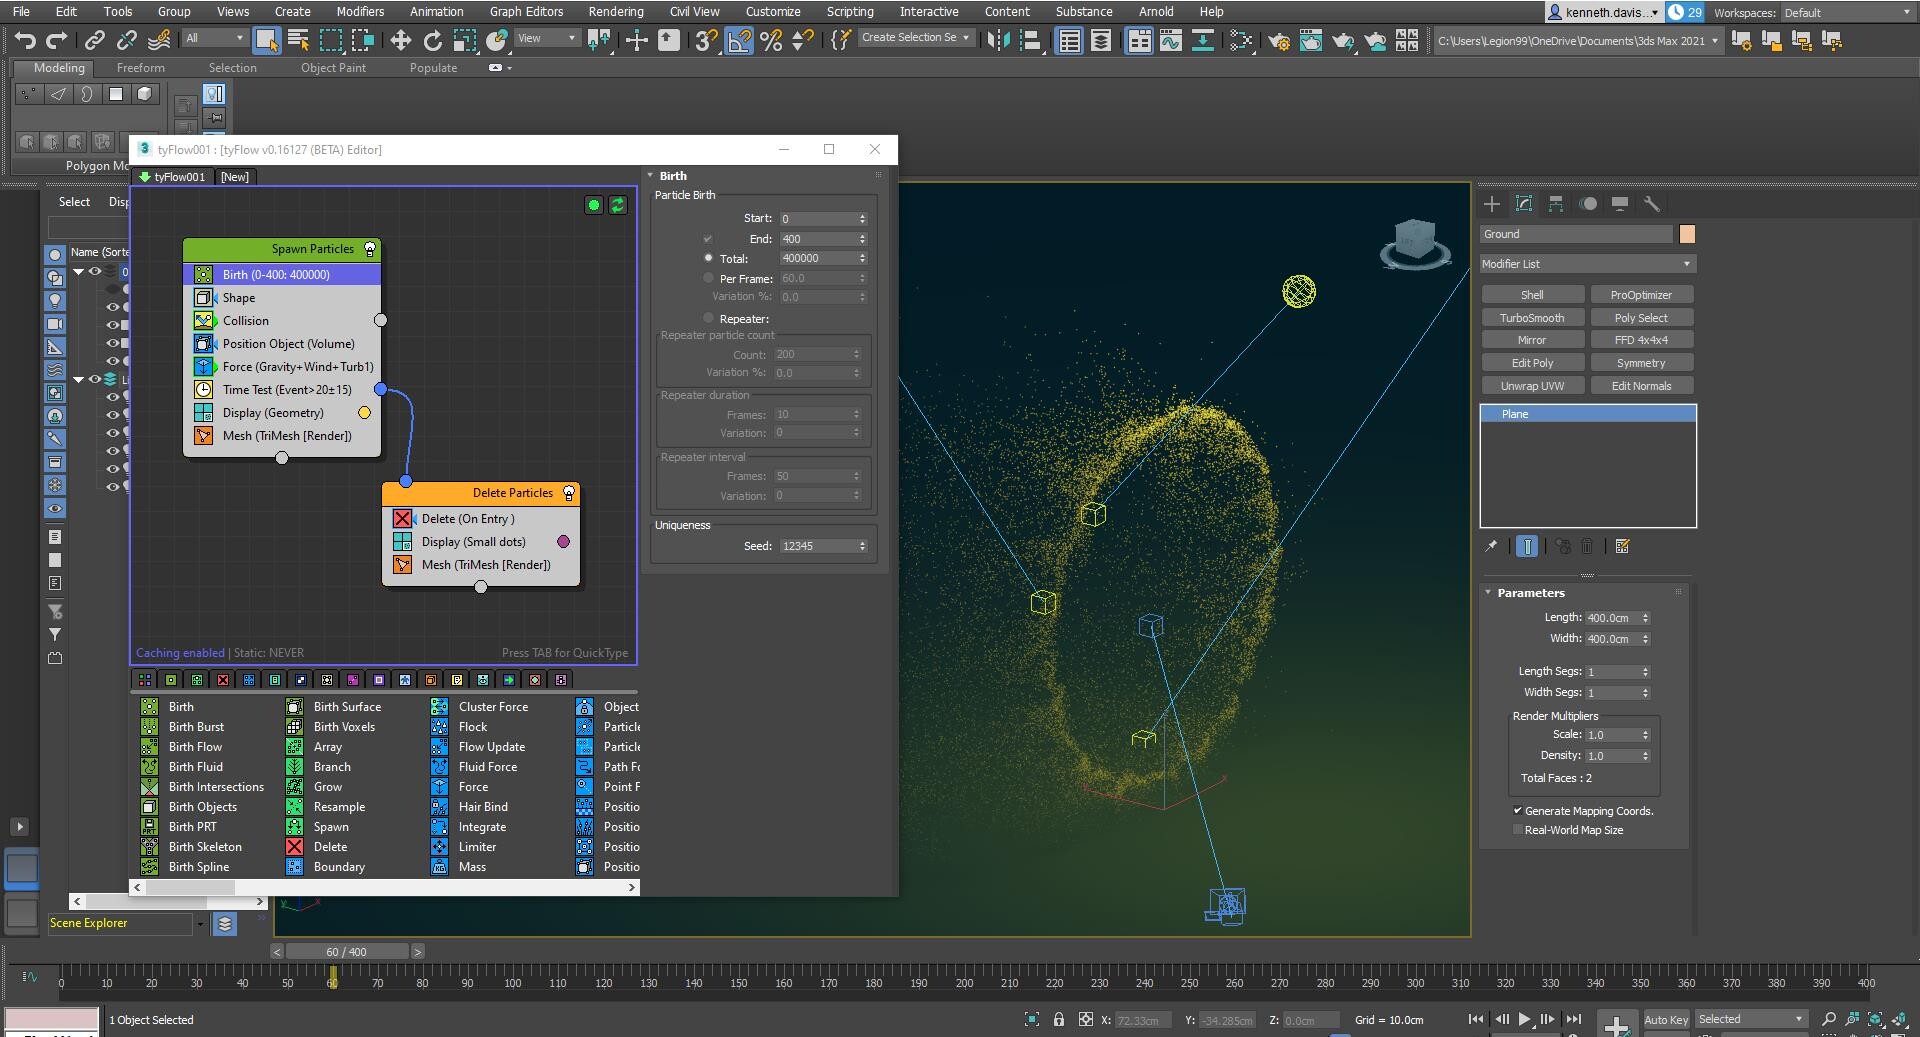Screen dimensions: 1920x1037
Task: Open the Modifier List dropdown
Action: (x=1587, y=264)
